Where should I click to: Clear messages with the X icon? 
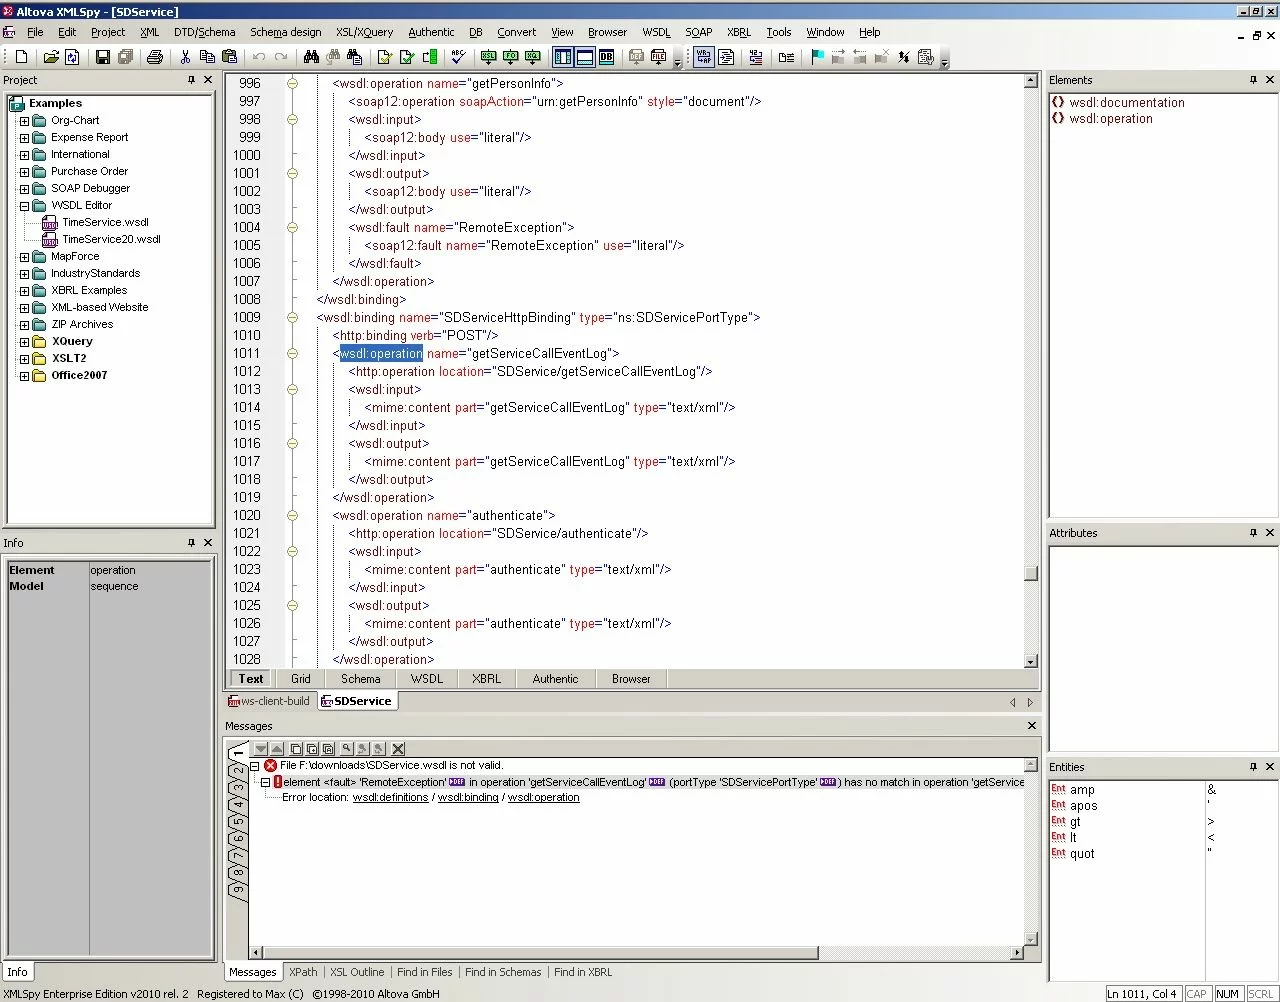click(x=398, y=748)
